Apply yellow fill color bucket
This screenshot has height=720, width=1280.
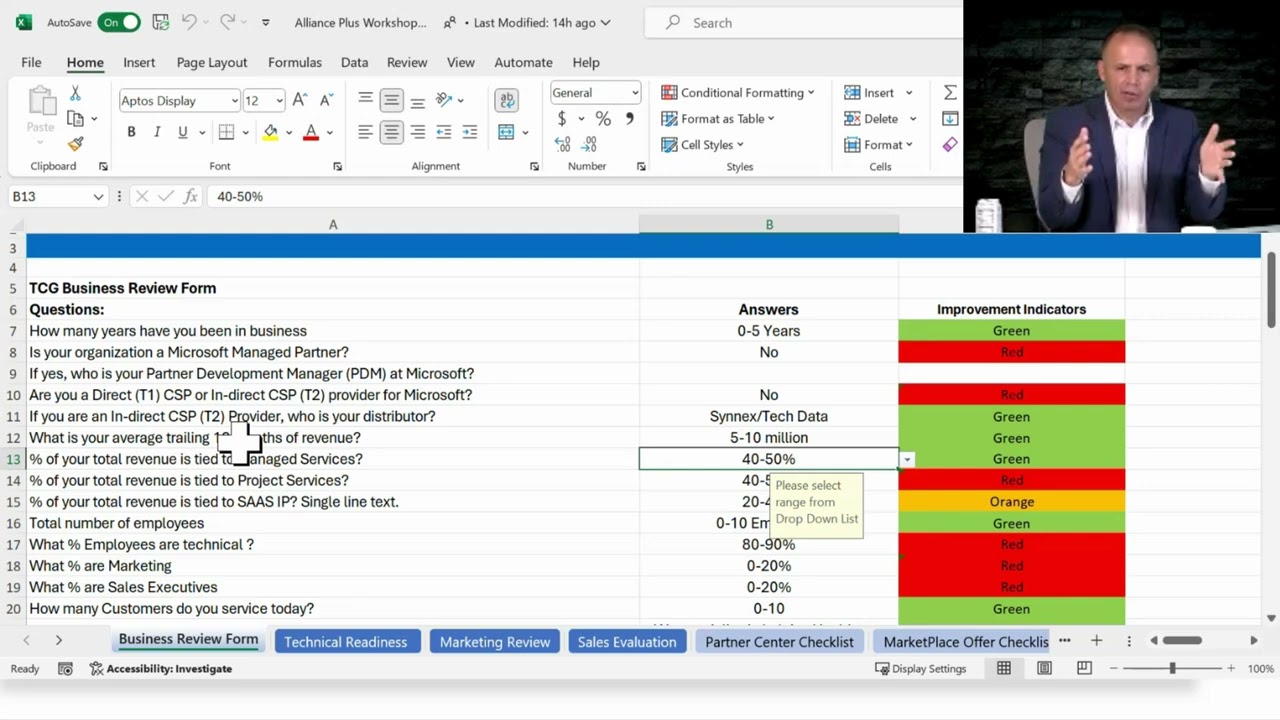coord(270,132)
